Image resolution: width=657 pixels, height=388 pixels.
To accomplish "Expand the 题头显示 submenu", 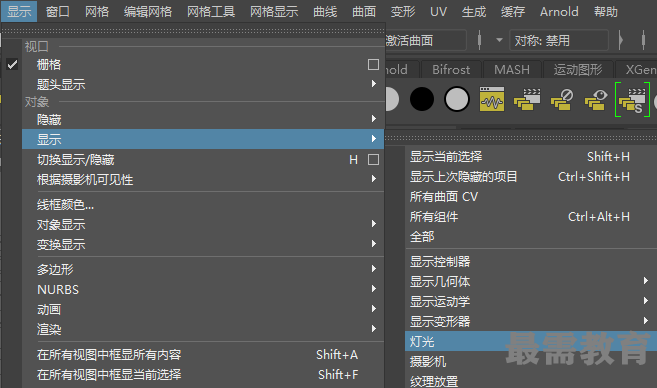I will coord(373,84).
